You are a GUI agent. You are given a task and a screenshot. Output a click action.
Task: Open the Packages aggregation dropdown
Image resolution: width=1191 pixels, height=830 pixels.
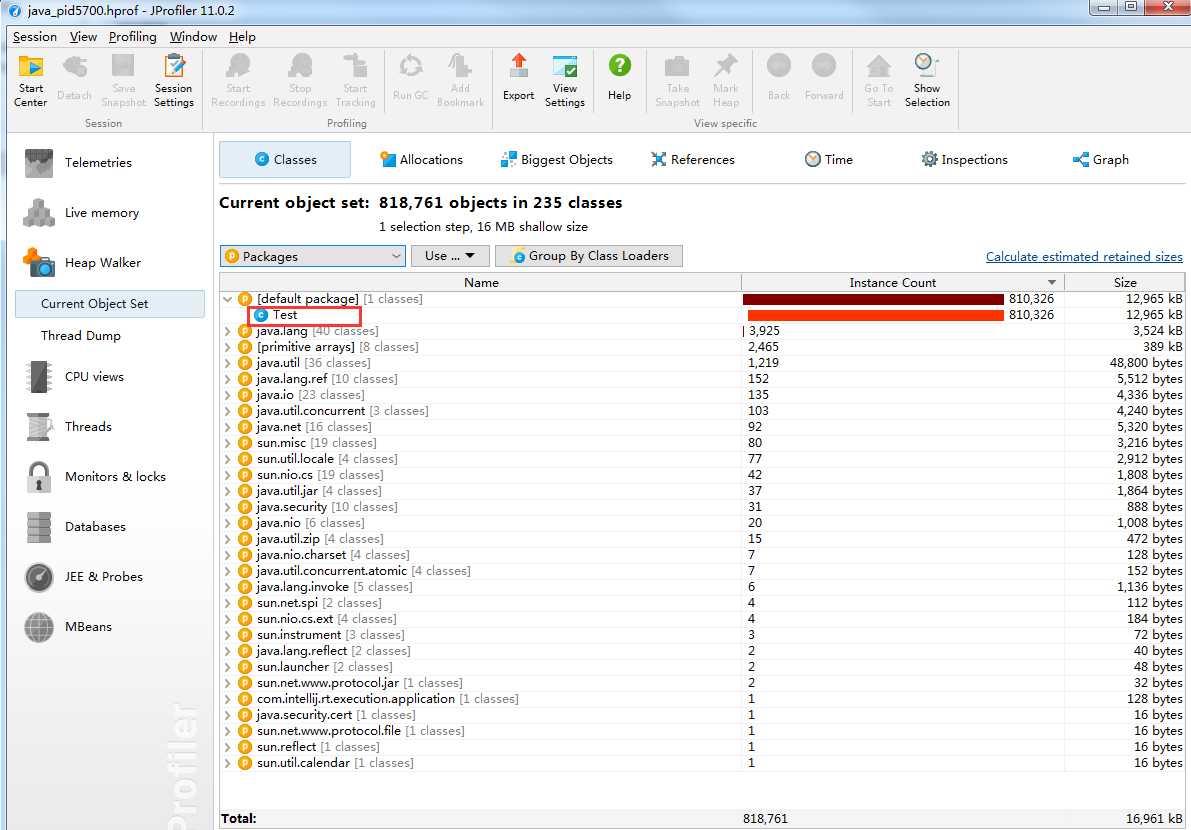pyautogui.click(x=313, y=257)
